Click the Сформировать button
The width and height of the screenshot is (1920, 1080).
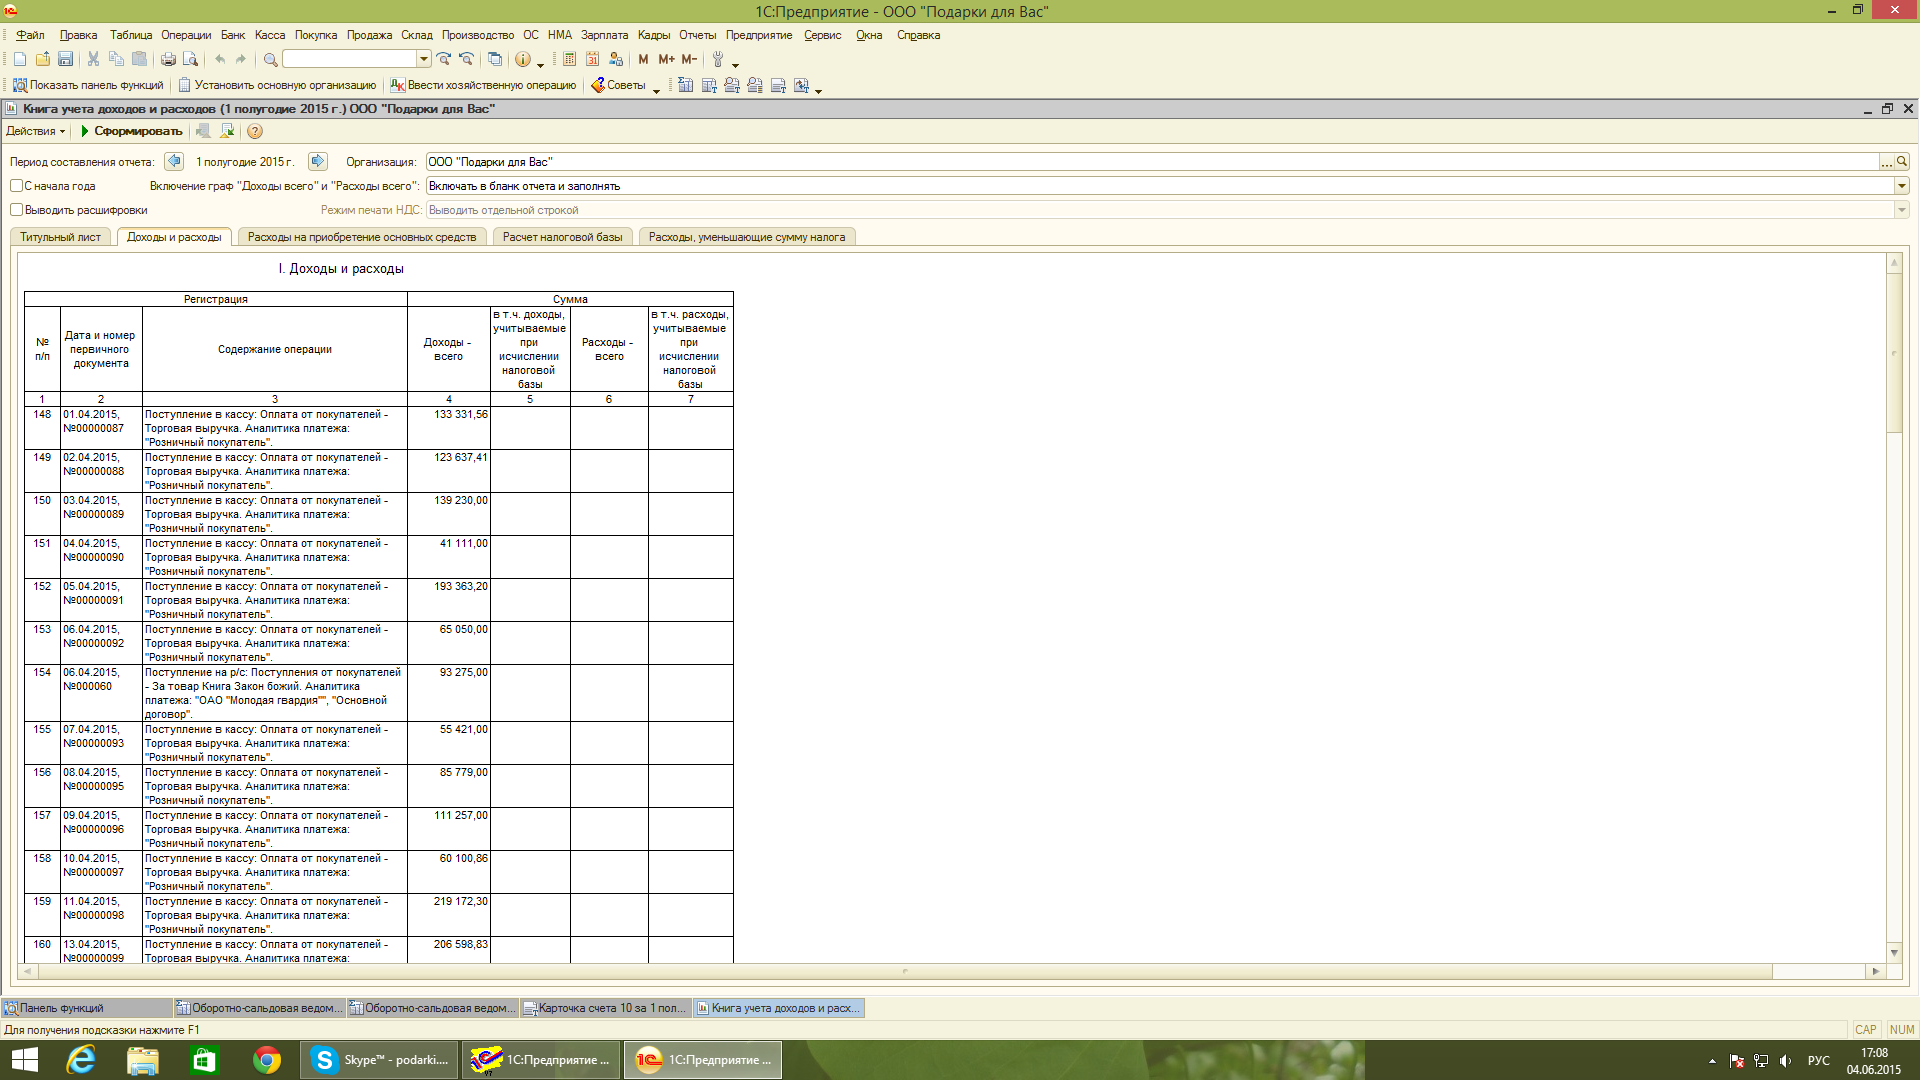point(131,132)
